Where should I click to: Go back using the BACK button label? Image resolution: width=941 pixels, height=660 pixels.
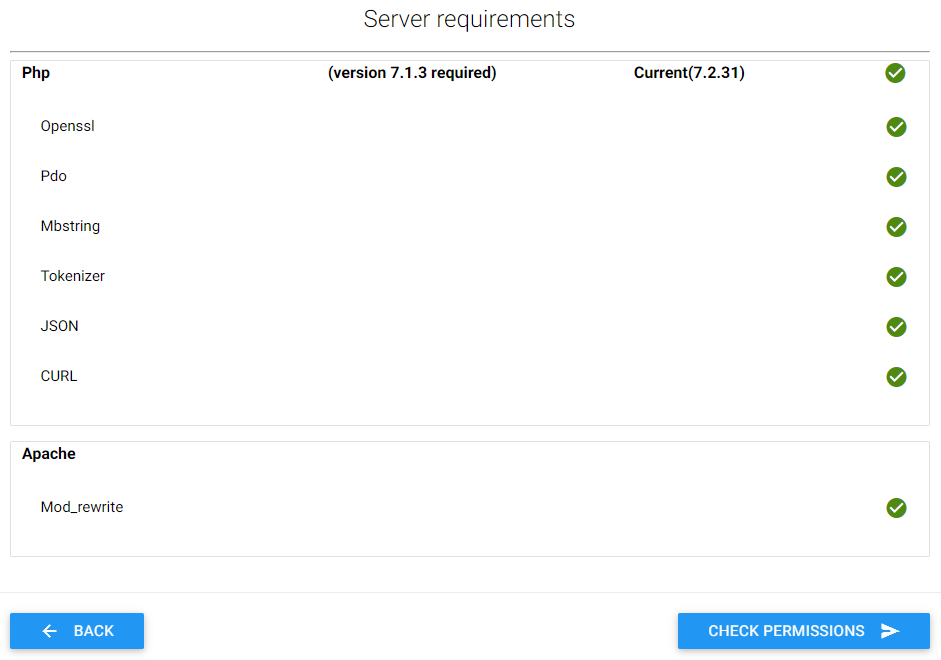(94, 631)
